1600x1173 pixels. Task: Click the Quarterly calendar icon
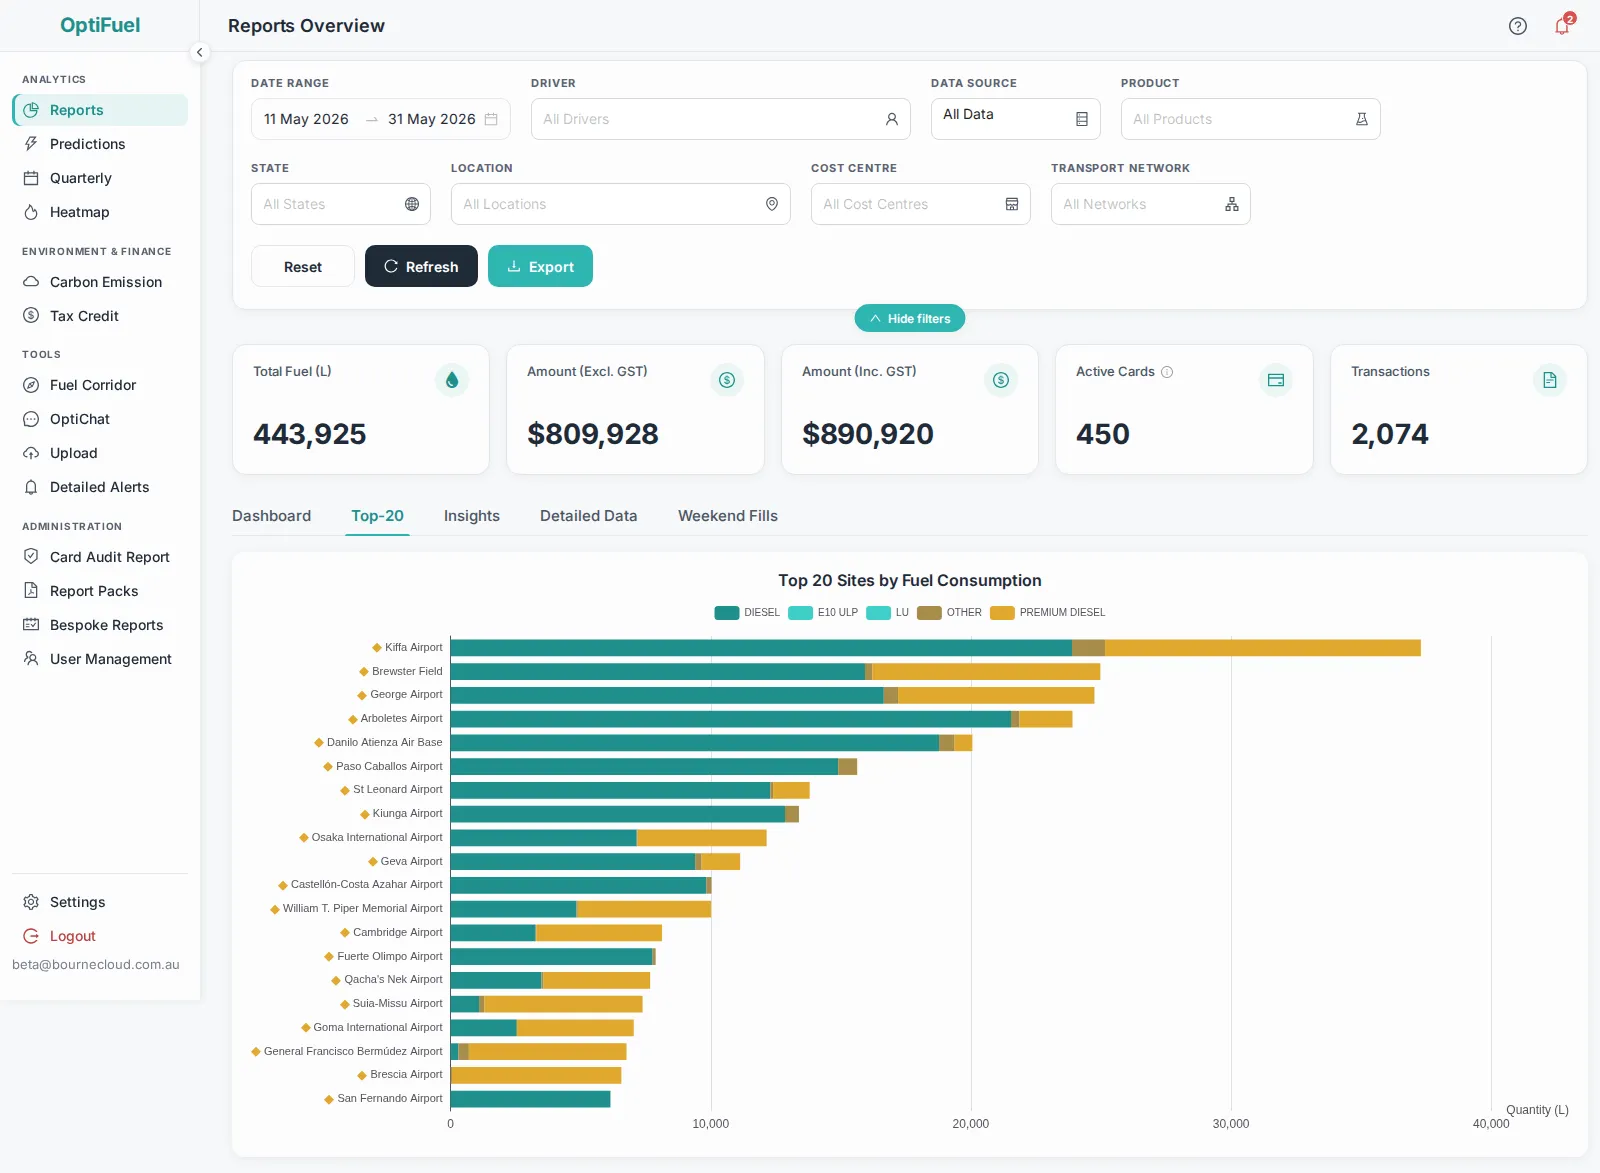tap(31, 178)
